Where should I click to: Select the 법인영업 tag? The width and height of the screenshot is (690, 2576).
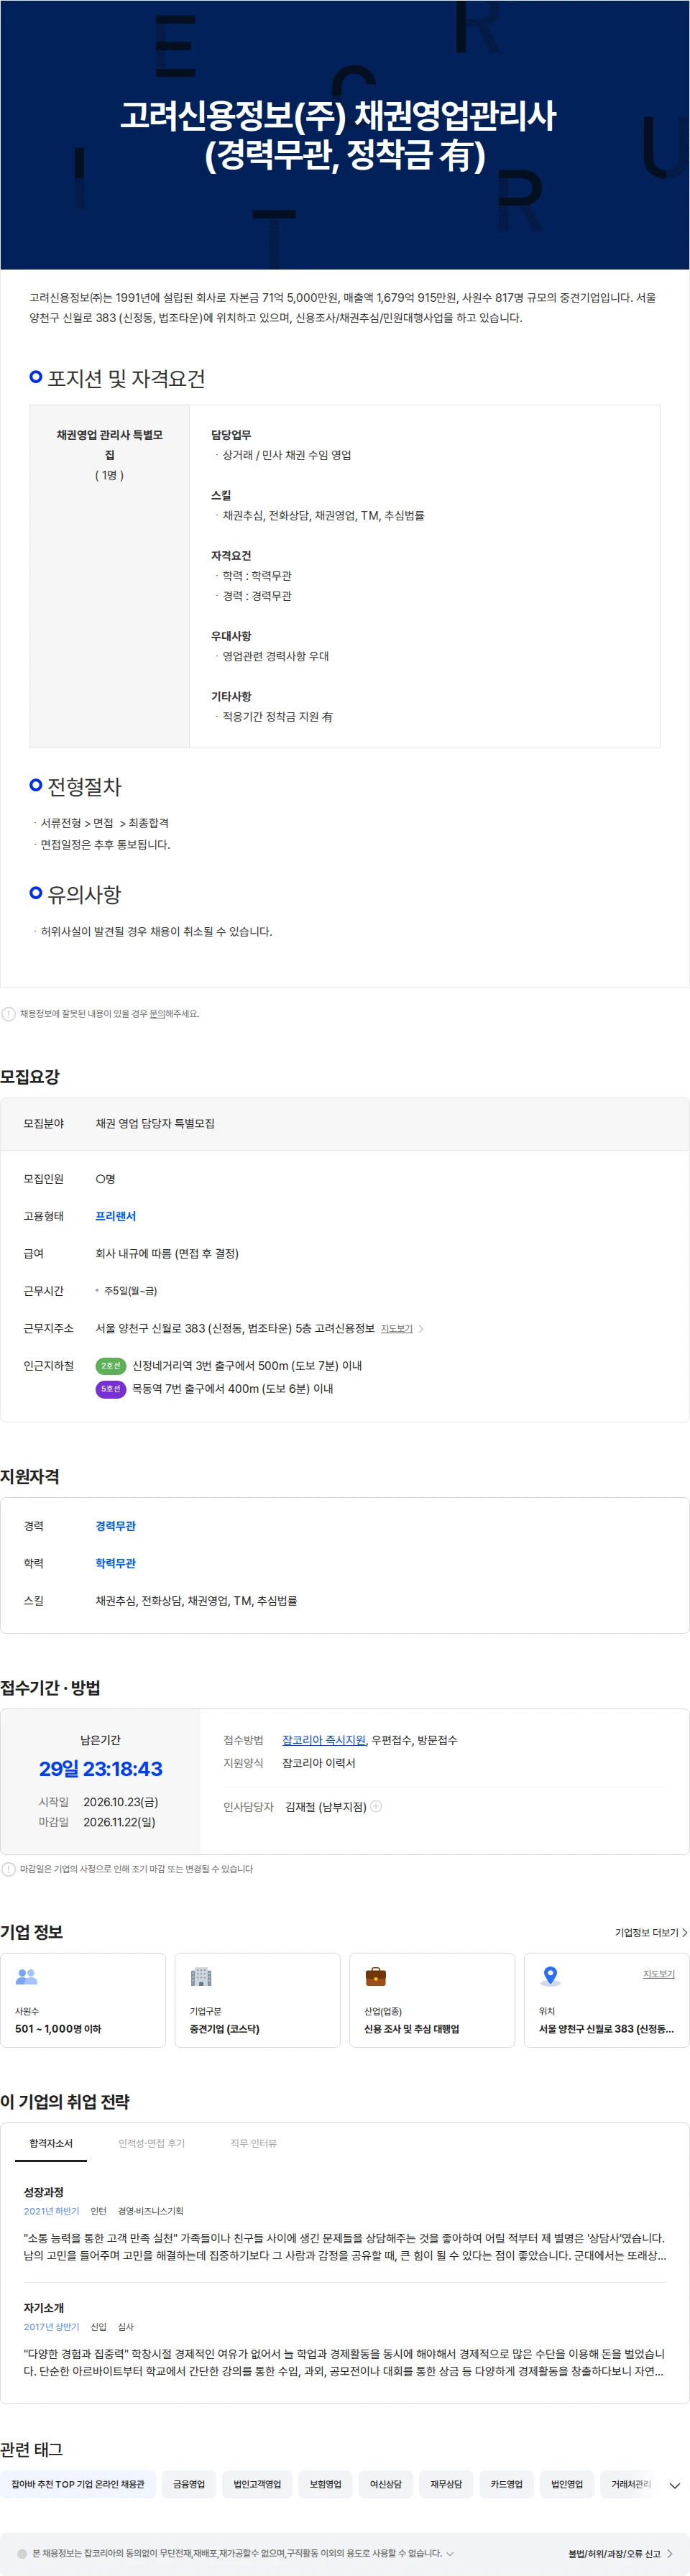567,2484
